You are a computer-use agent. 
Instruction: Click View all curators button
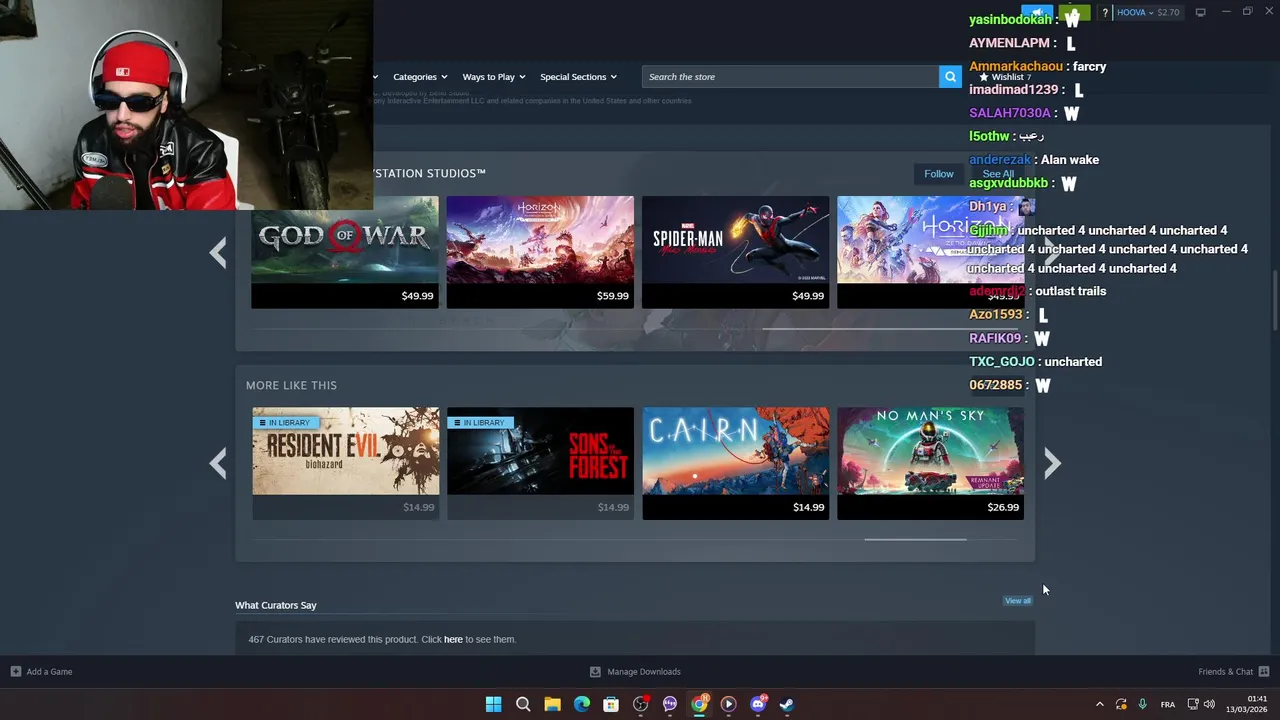(1018, 601)
